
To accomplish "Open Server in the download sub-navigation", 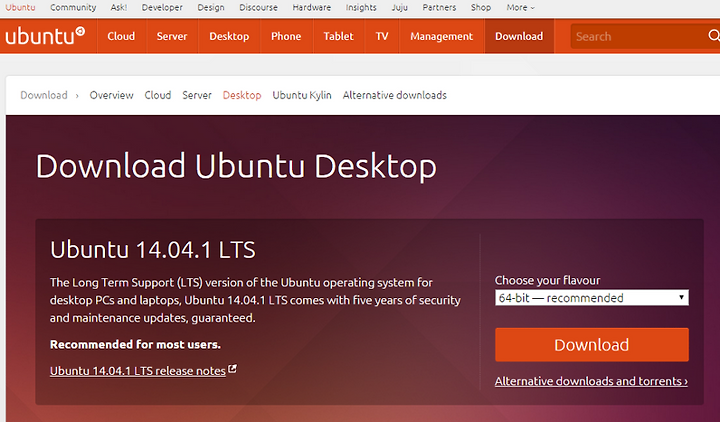I will 197,95.
